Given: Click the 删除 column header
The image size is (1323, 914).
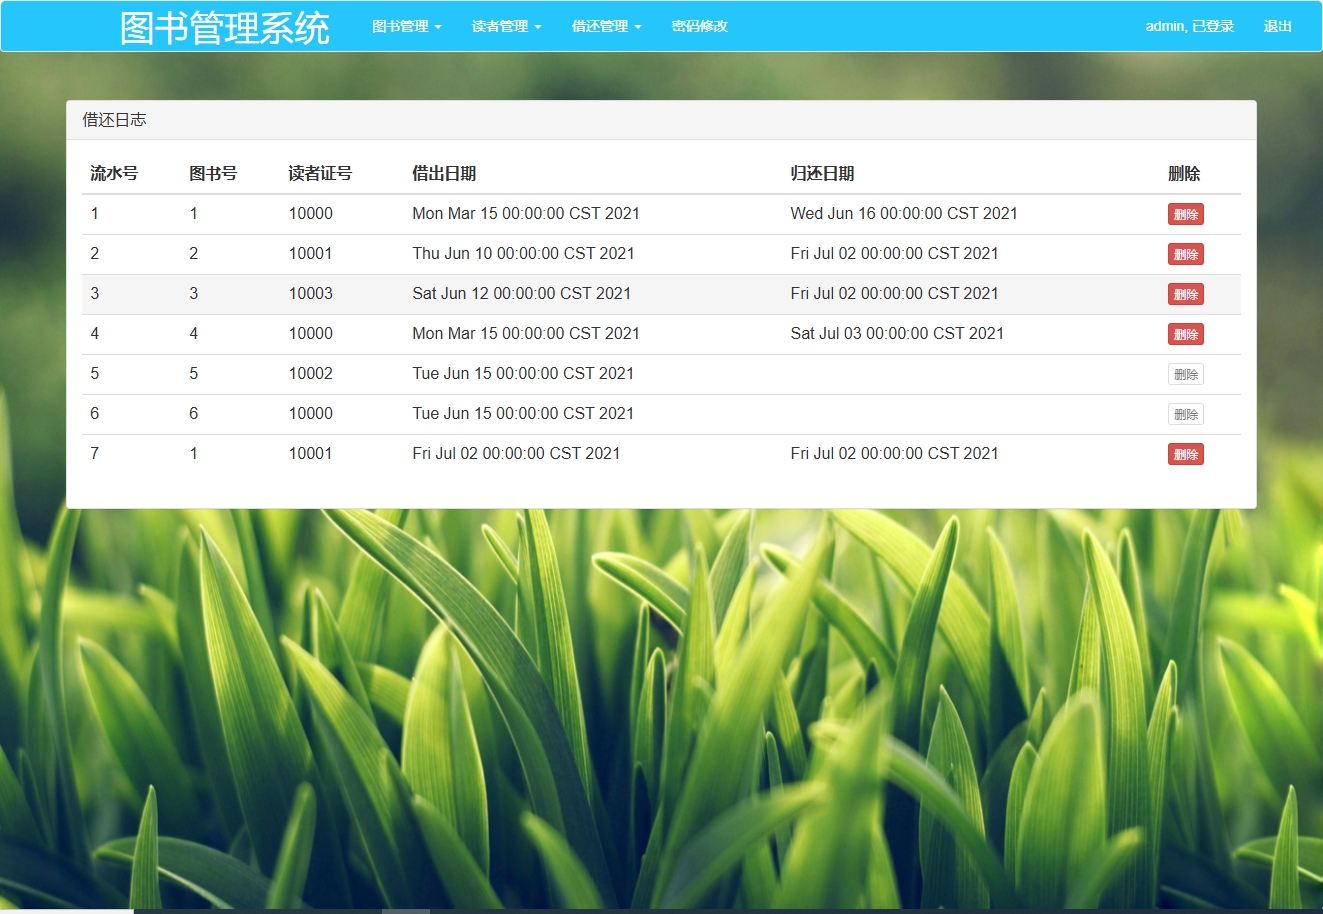Looking at the screenshot, I should tap(1184, 173).
